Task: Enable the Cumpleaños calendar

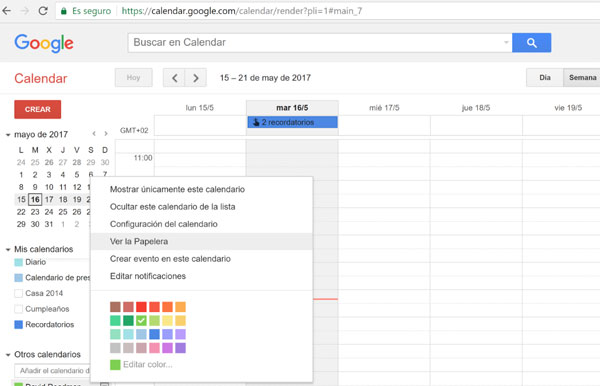Action: pyautogui.click(x=18, y=309)
